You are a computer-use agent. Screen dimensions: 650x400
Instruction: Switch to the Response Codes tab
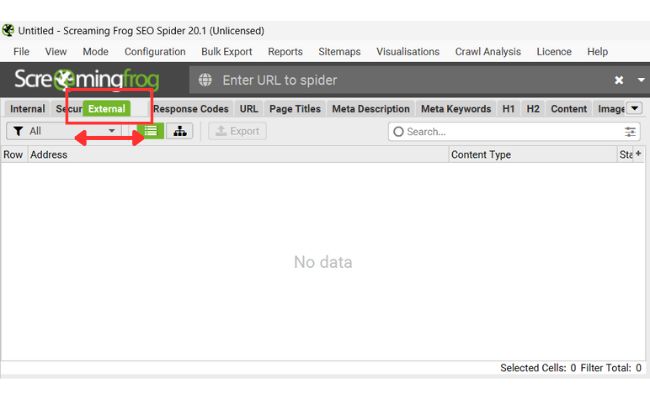[x=190, y=109]
